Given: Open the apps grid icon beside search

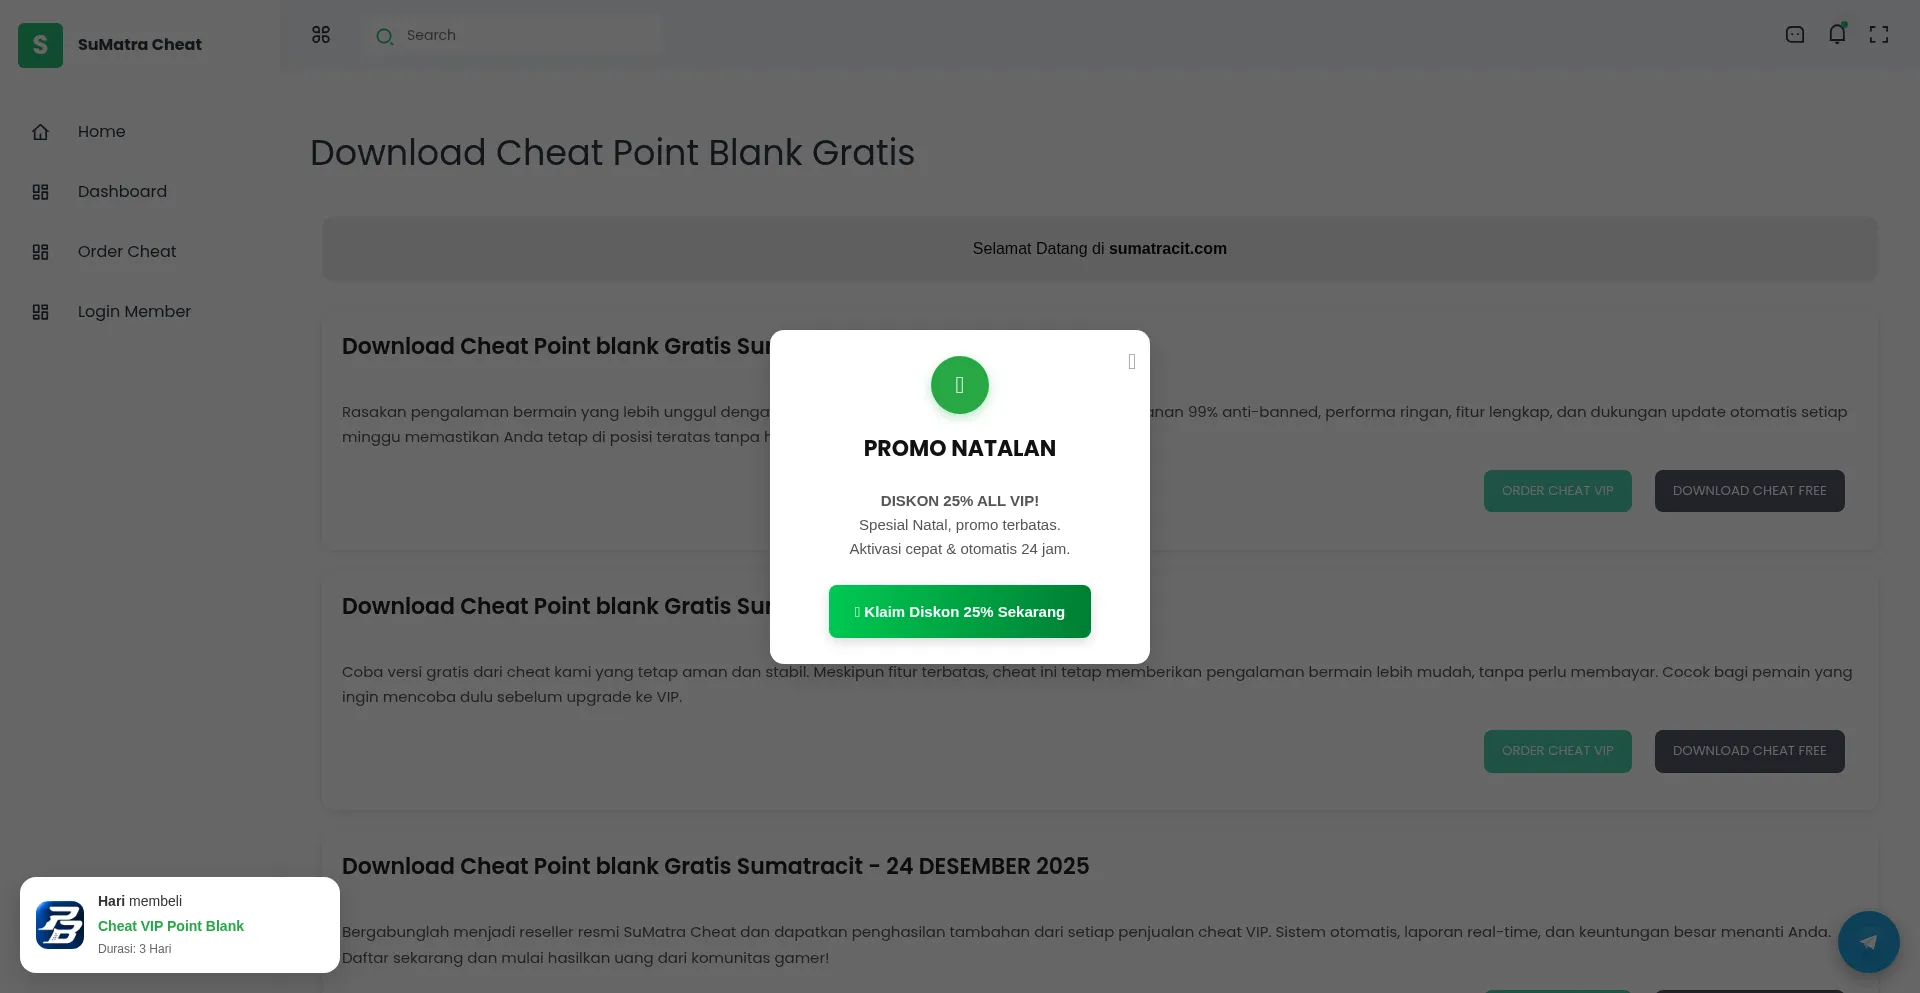Looking at the screenshot, I should point(321,35).
